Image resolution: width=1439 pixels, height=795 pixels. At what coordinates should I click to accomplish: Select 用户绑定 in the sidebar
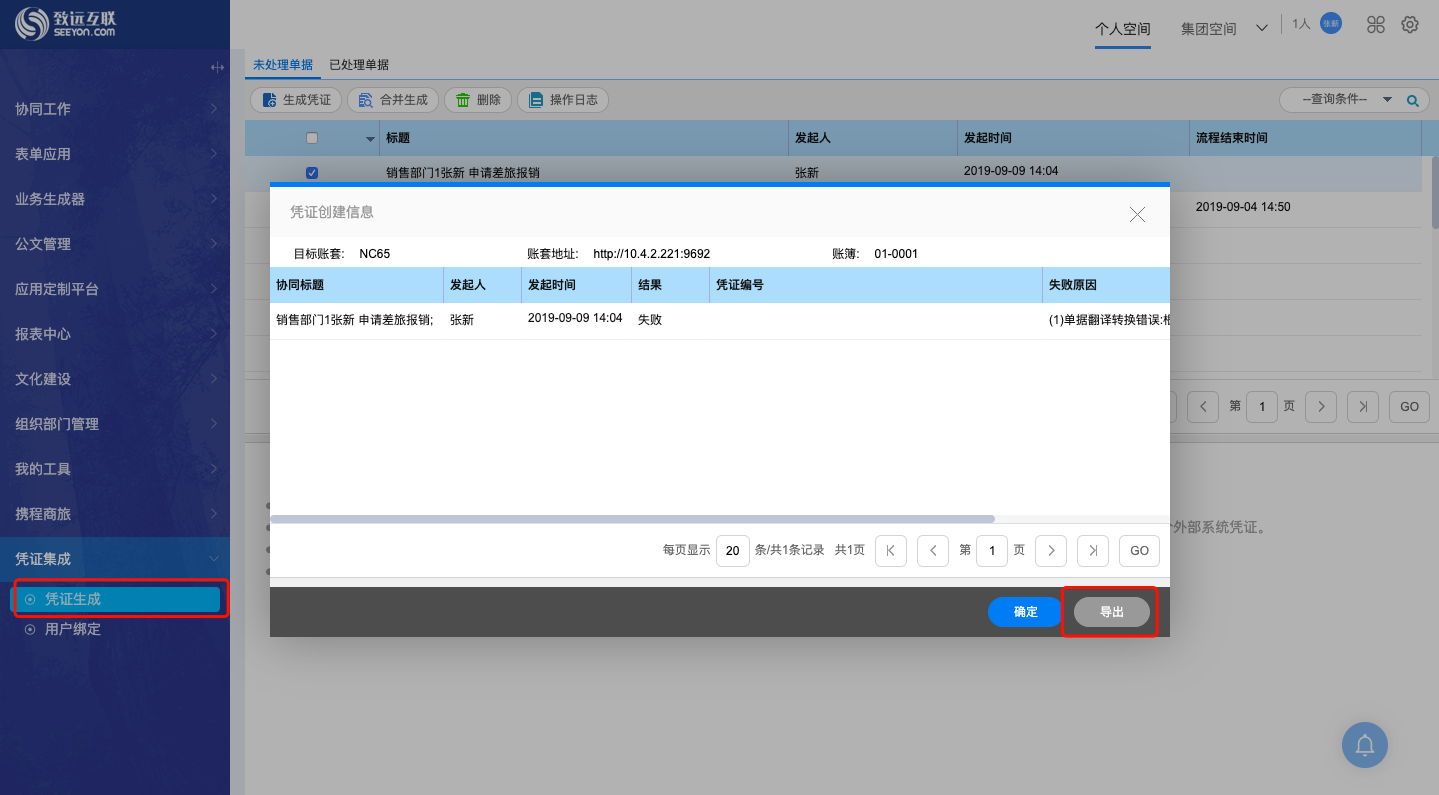[72, 629]
